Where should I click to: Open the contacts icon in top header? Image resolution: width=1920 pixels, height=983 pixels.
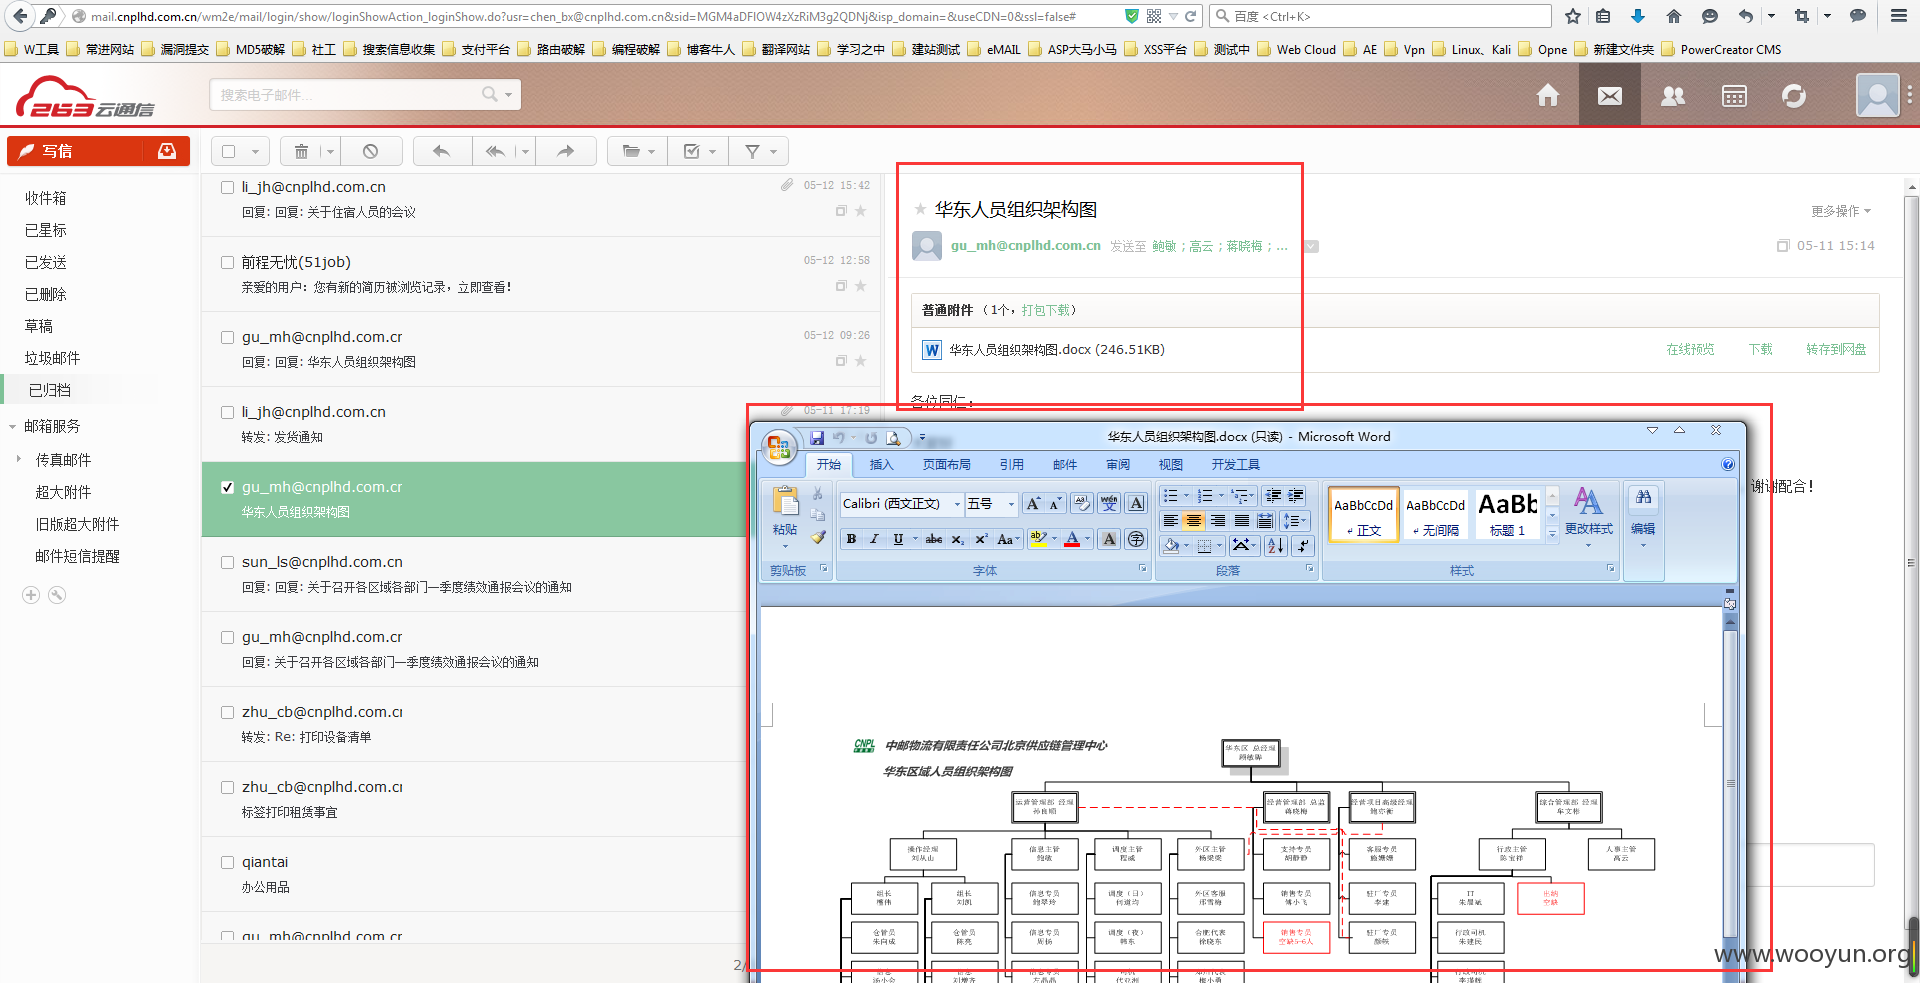1672,95
